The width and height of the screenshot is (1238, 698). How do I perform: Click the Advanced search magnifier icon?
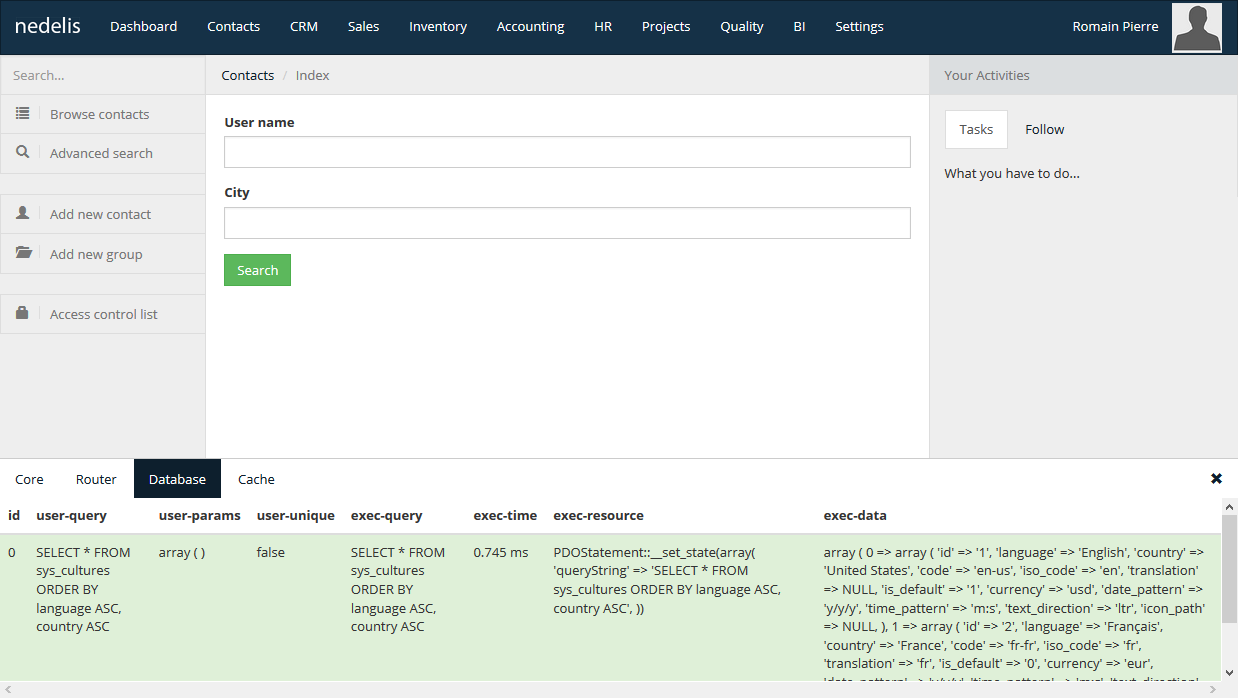point(22,153)
